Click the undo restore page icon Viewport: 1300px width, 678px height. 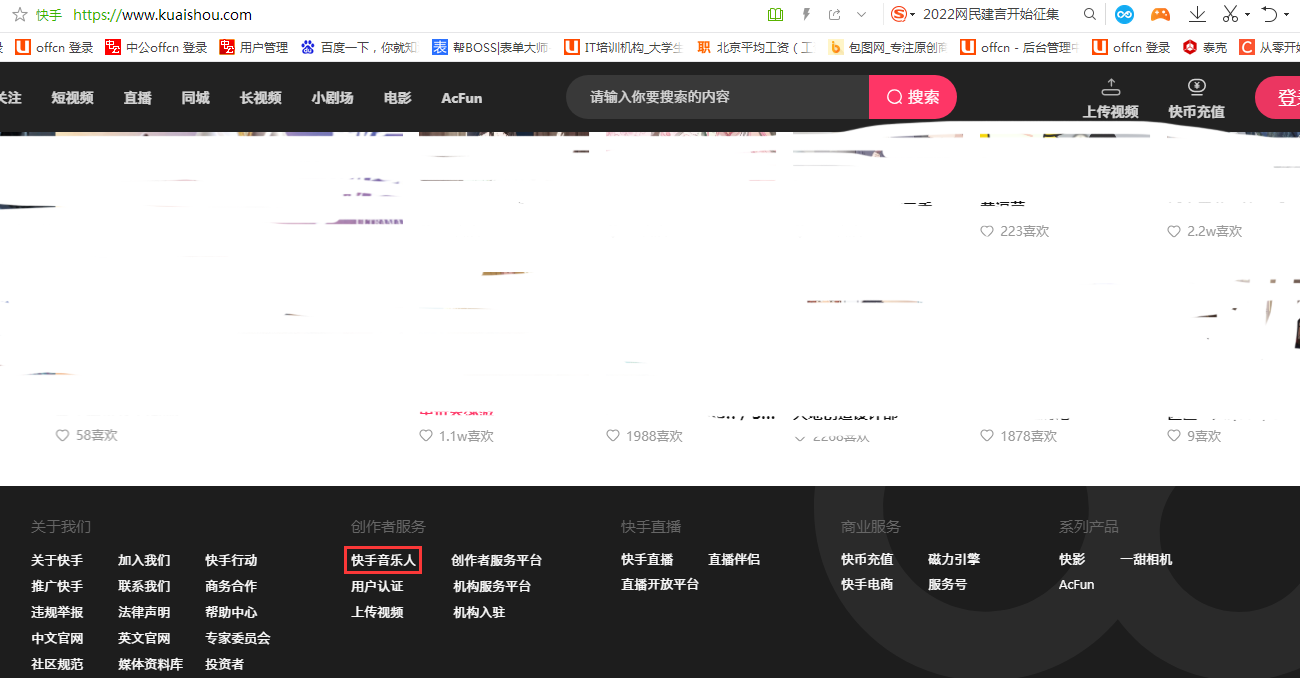click(1269, 14)
